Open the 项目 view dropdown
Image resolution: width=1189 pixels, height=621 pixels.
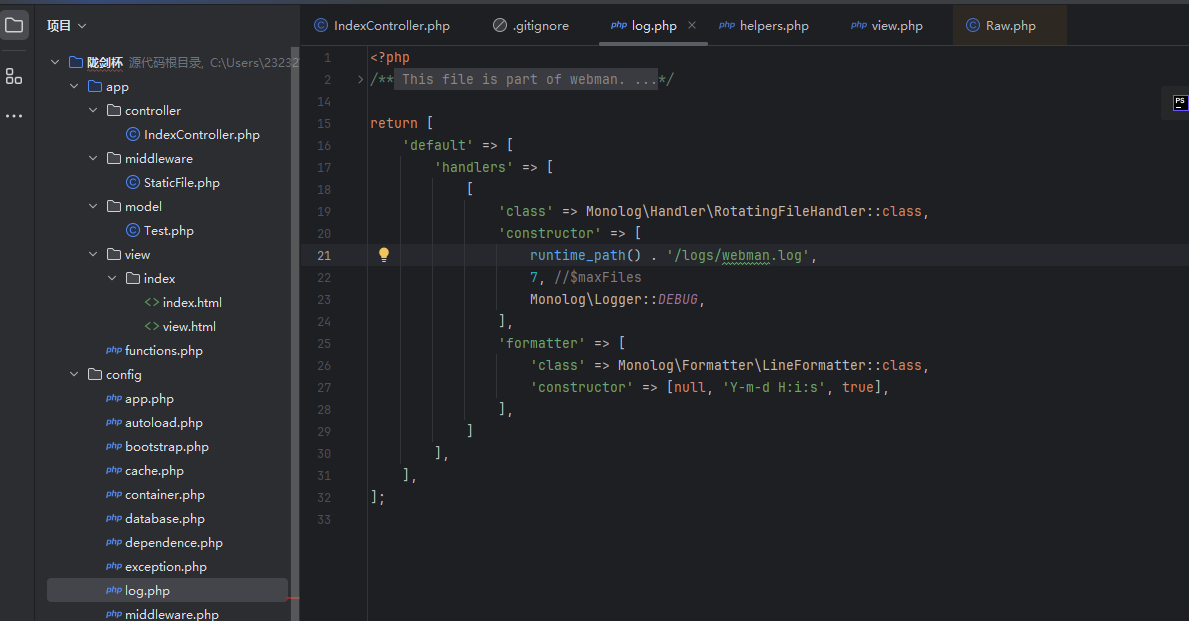pyautogui.click(x=67, y=26)
